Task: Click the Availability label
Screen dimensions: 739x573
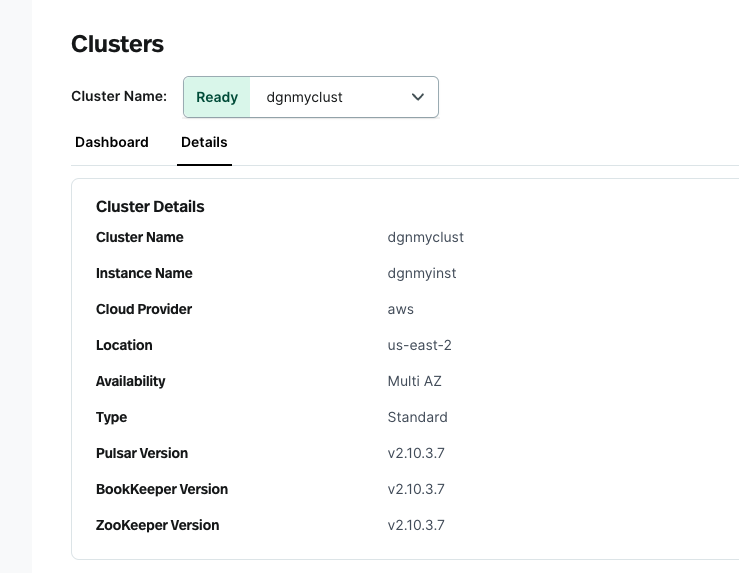Action: 131,381
